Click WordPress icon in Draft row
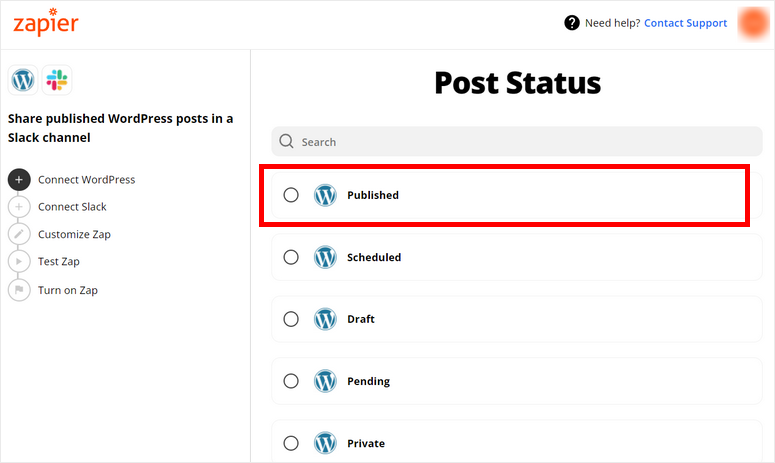Image resolution: width=775 pixels, height=463 pixels. (x=325, y=319)
